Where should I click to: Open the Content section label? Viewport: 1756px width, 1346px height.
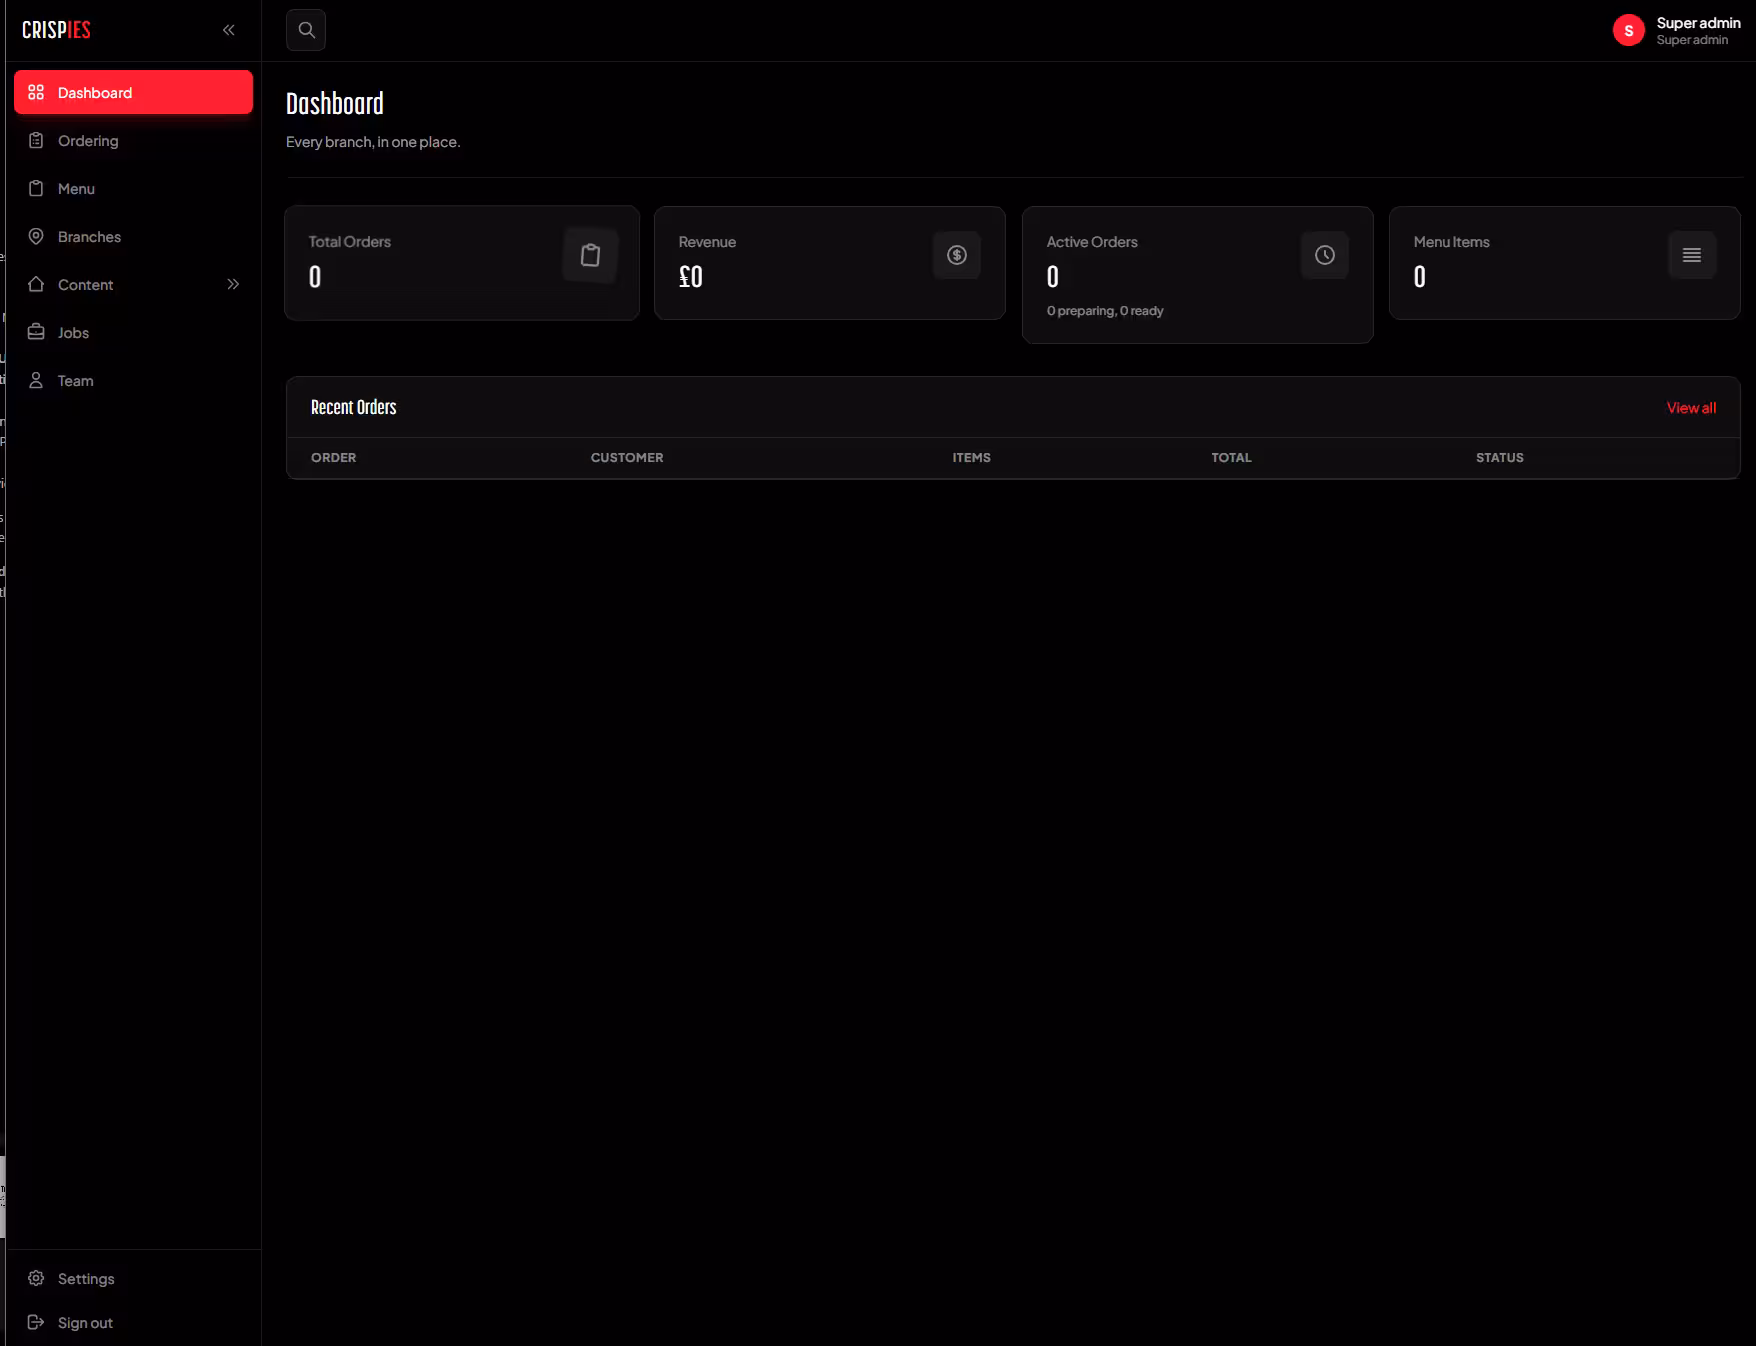coord(85,284)
